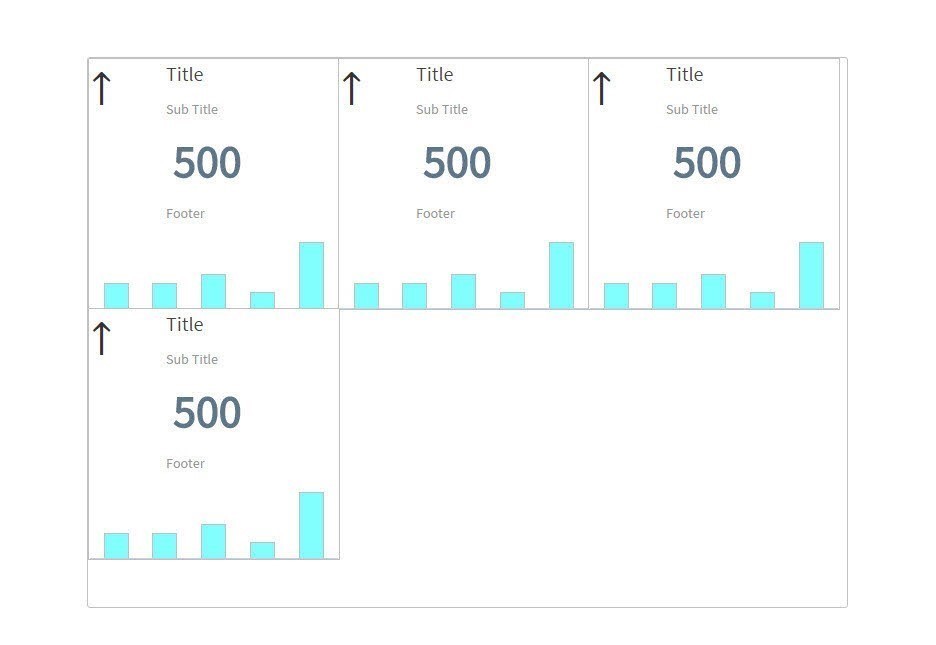Click the up arrow icon in the first tile
This screenshot has height=645, width=936.
coord(101,88)
